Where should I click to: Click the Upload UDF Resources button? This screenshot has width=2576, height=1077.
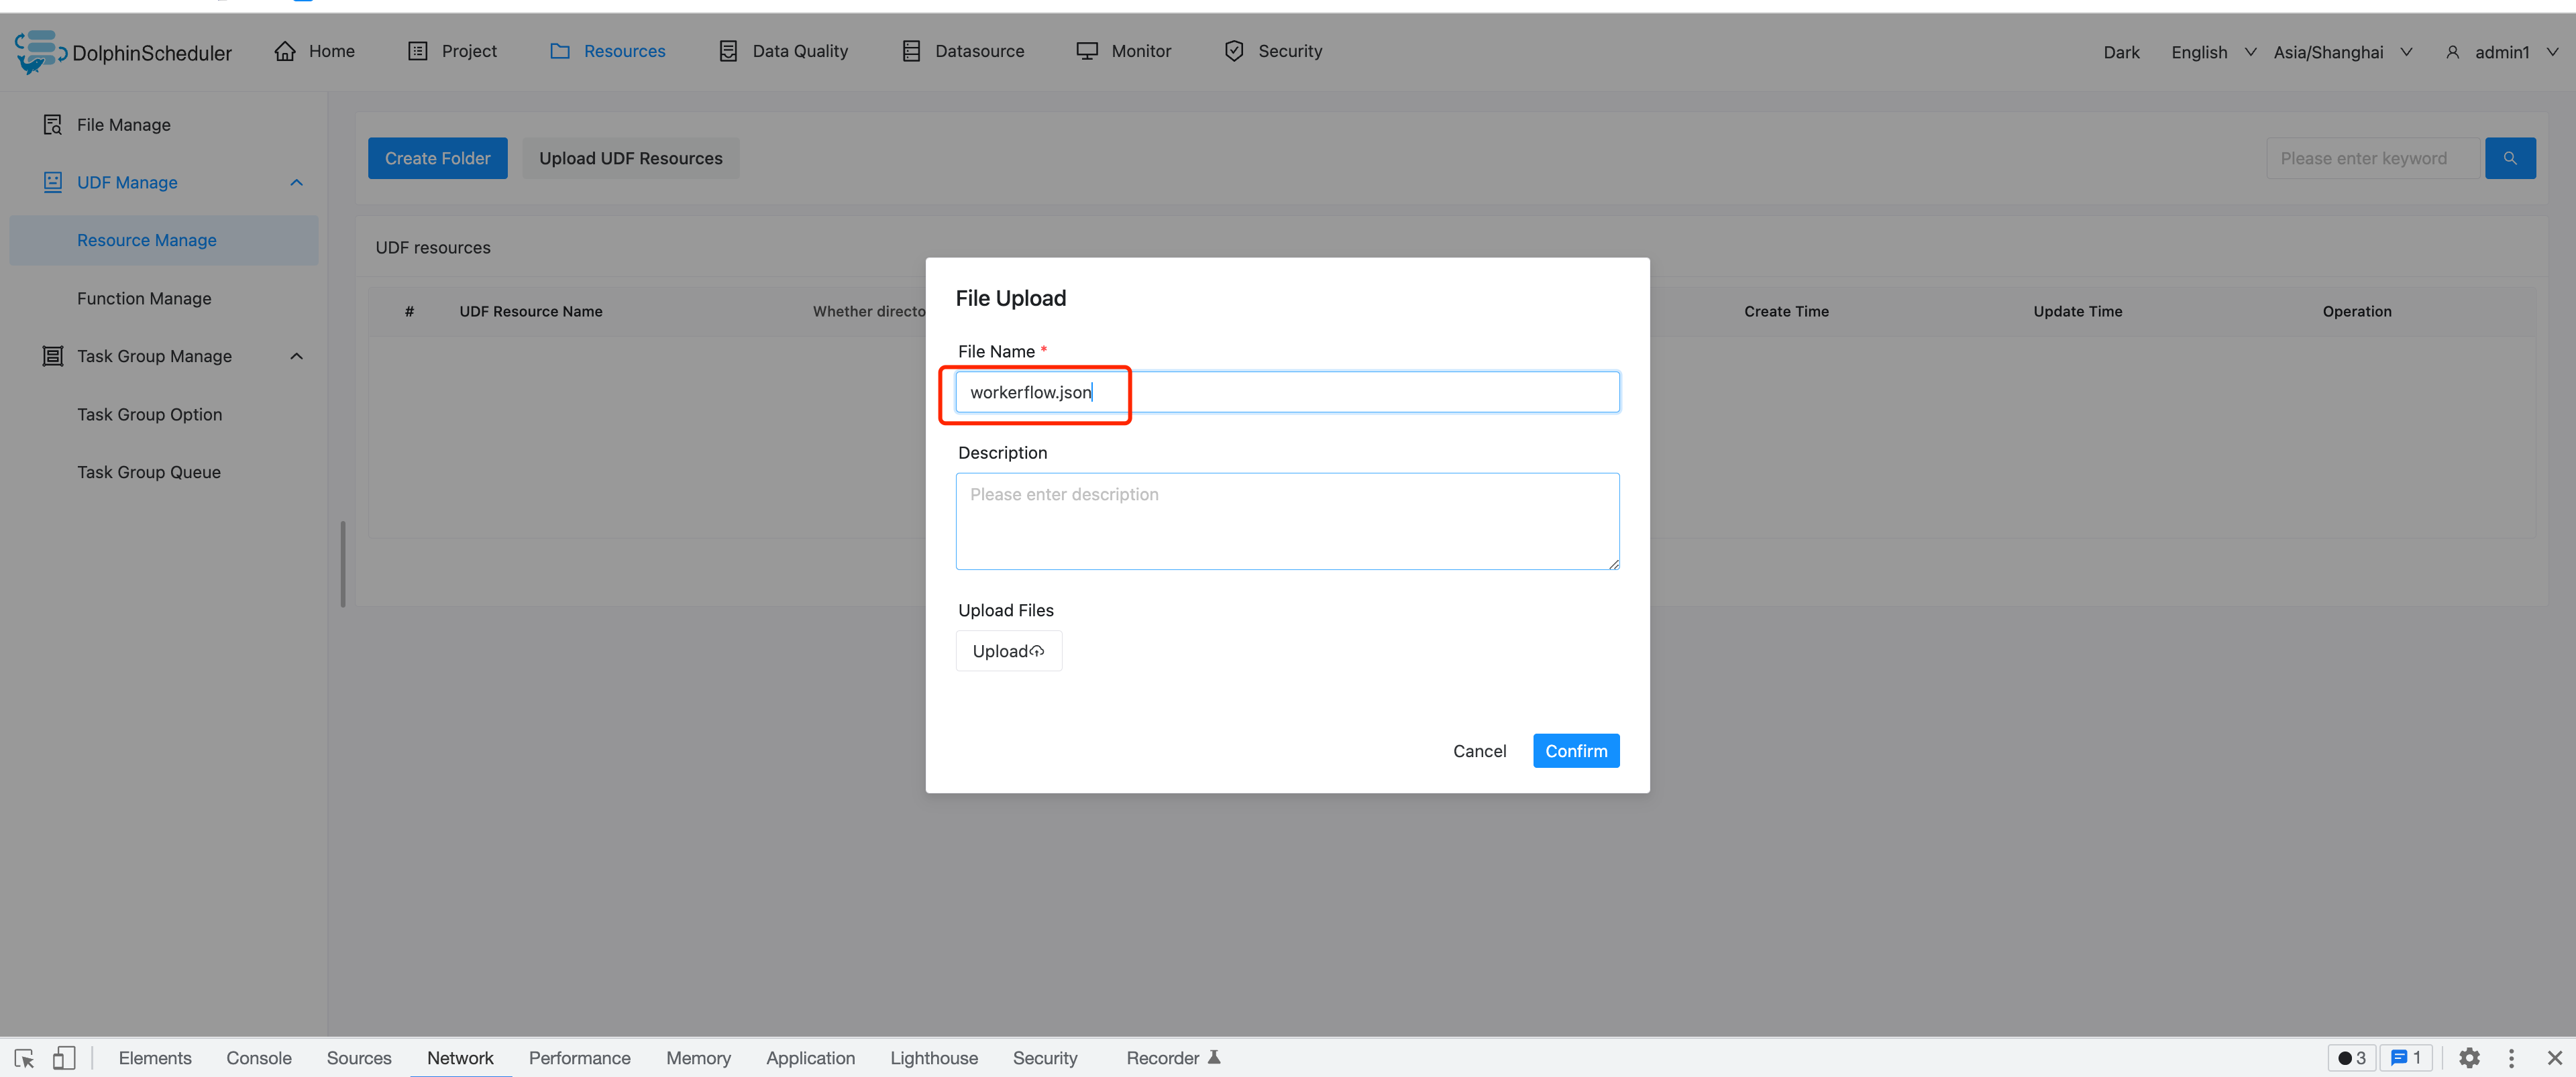click(x=630, y=157)
